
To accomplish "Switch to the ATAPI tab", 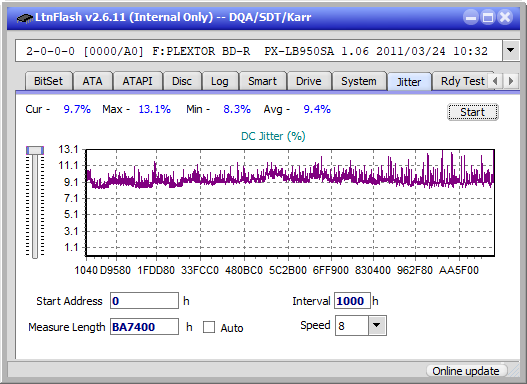I will coord(137,81).
